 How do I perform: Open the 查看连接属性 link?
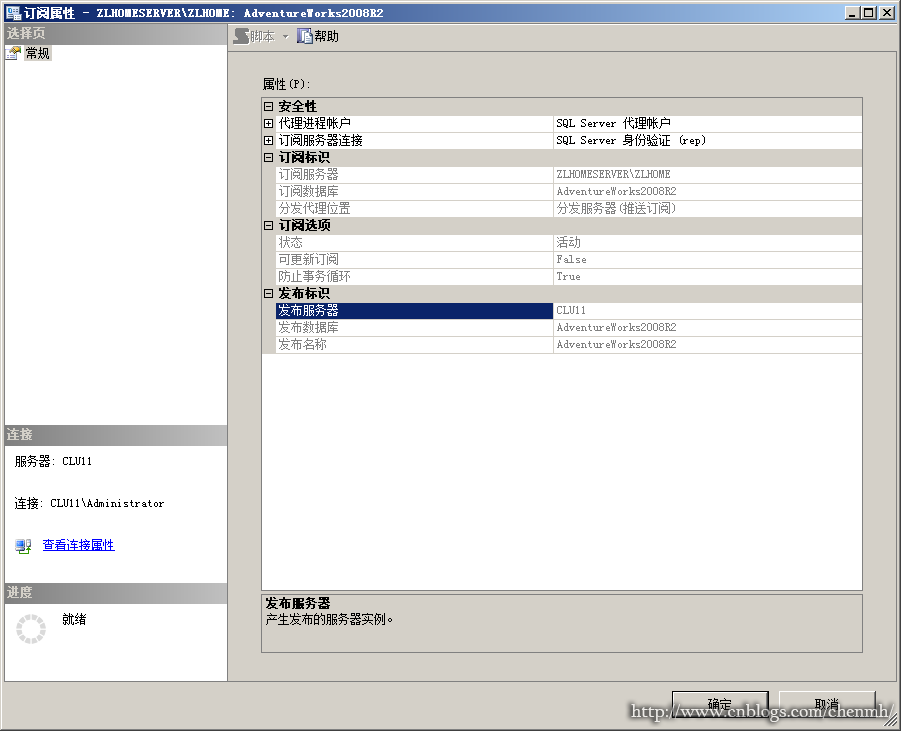click(78, 545)
